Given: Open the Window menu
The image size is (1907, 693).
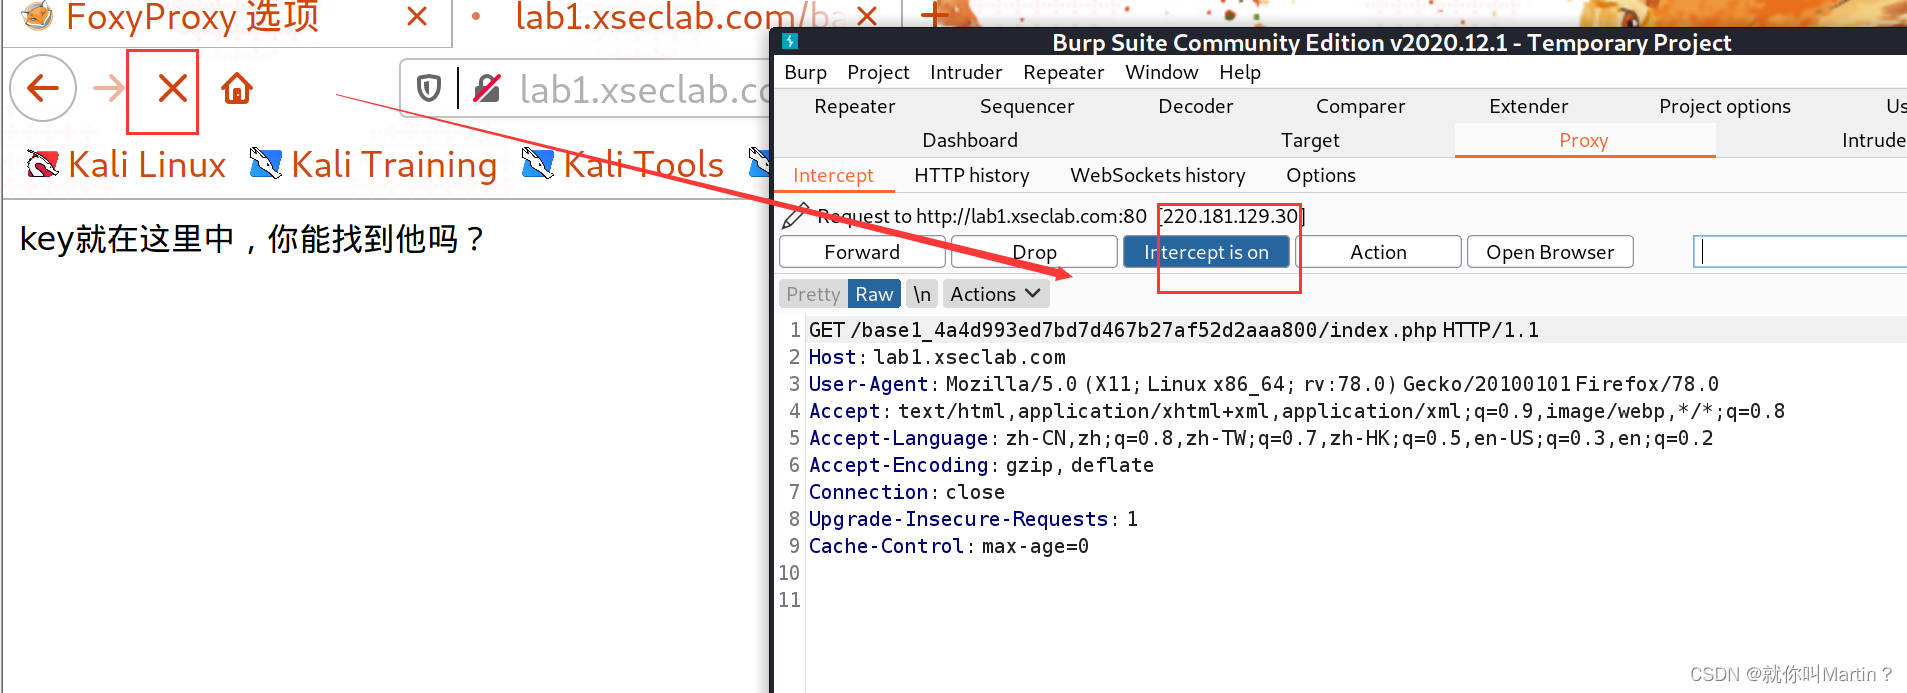Looking at the screenshot, I should (1161, 72).
